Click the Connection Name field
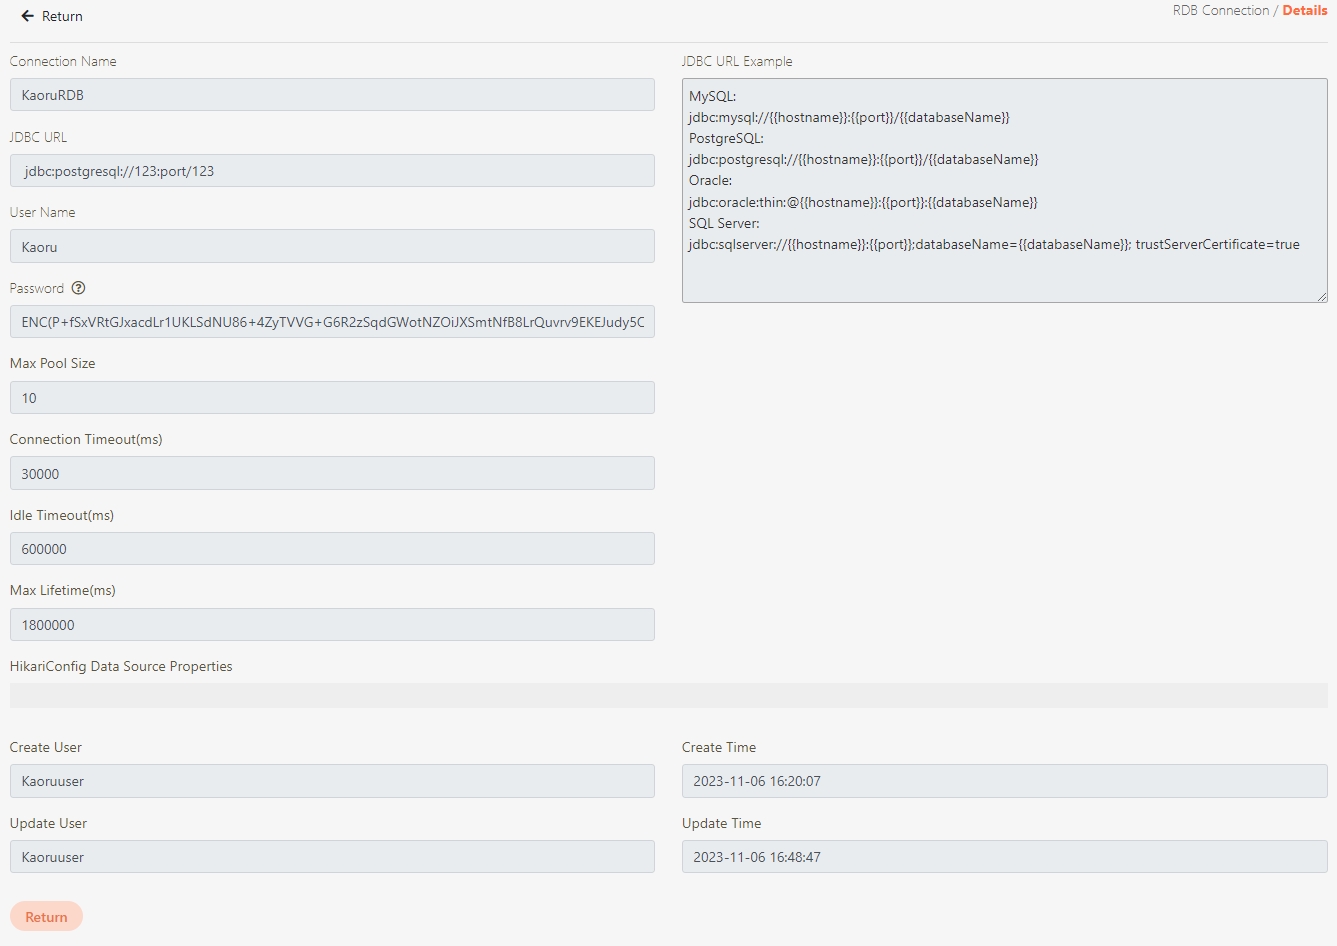This screenshot has height=946, width=1337. click(332, 95)
